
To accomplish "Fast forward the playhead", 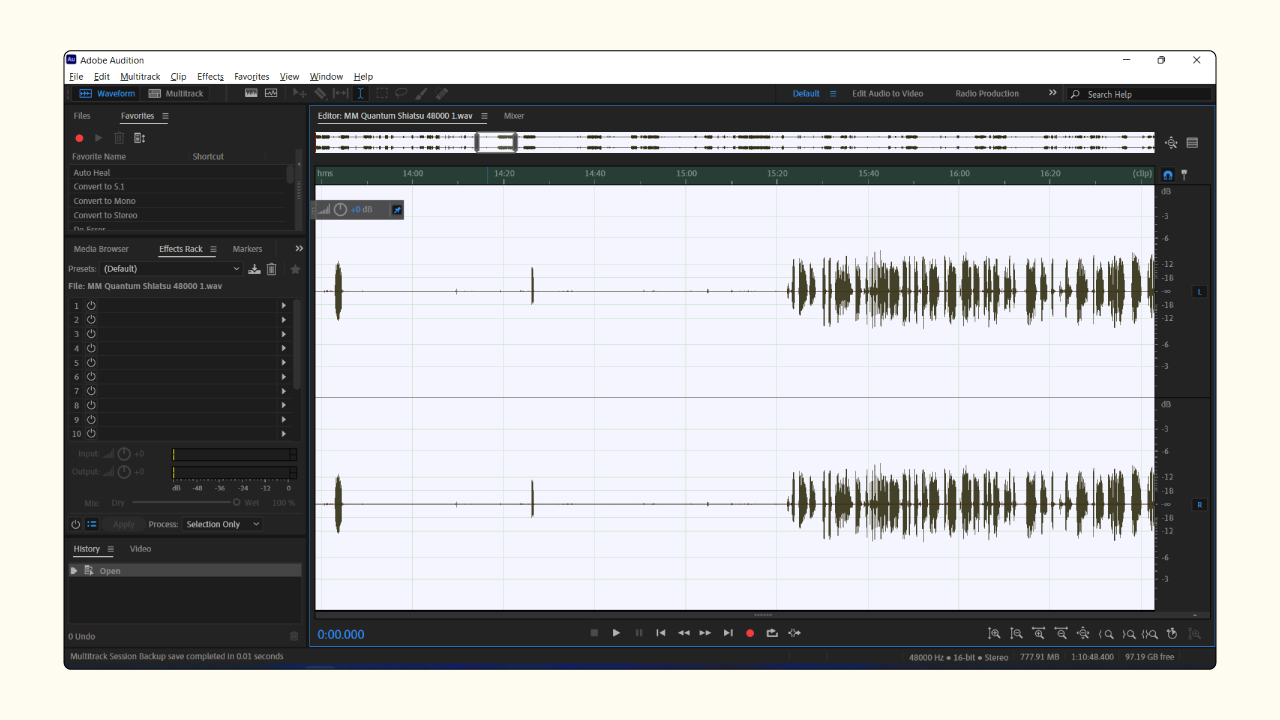I will tap(705, 633).
